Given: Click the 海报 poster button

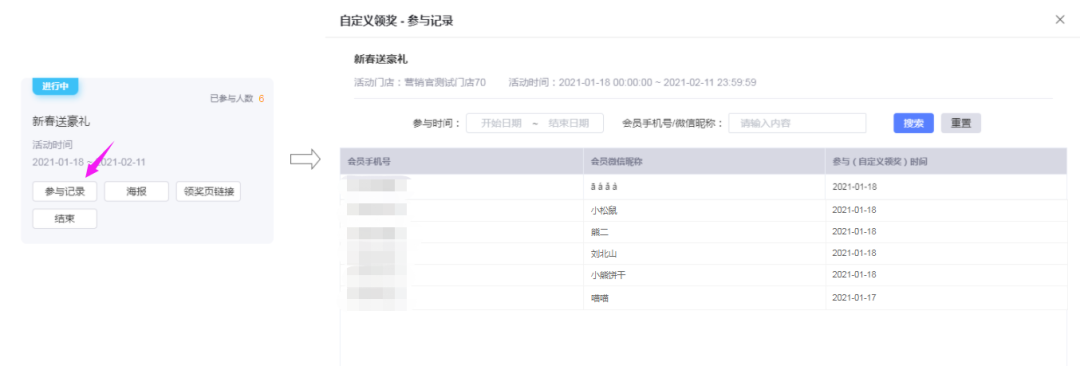Looking at the screenshot, I should tap(136, 192).
